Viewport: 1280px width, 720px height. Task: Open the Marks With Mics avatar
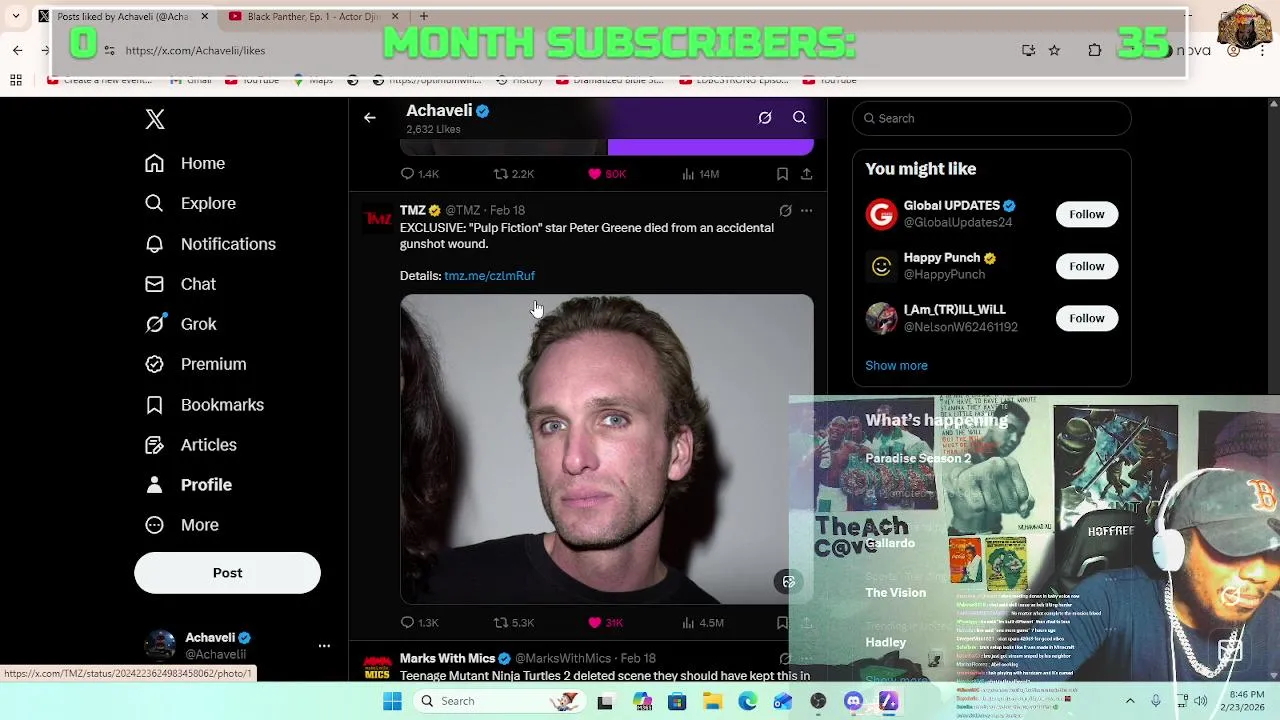tap(377, 667)
